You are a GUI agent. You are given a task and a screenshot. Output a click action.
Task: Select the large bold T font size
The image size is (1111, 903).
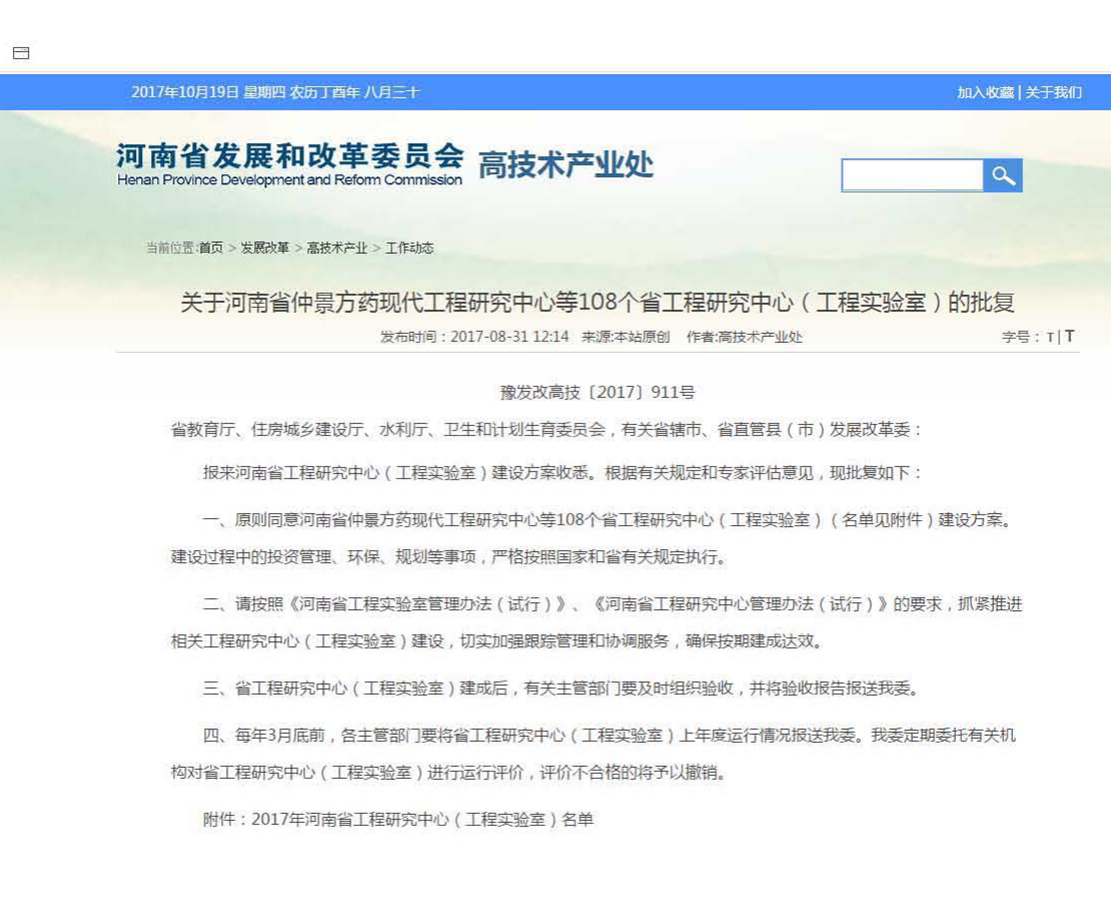point(1069,336)
